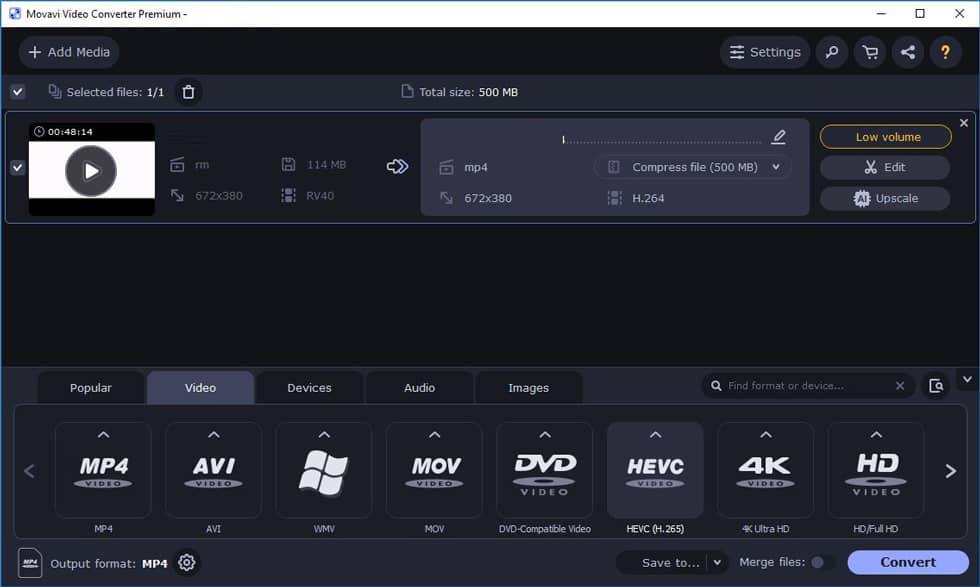Screen dimensions: 980x587
Task: Open the Edit button with scissors
Action: pyautogui.click(x=885, y=167)
